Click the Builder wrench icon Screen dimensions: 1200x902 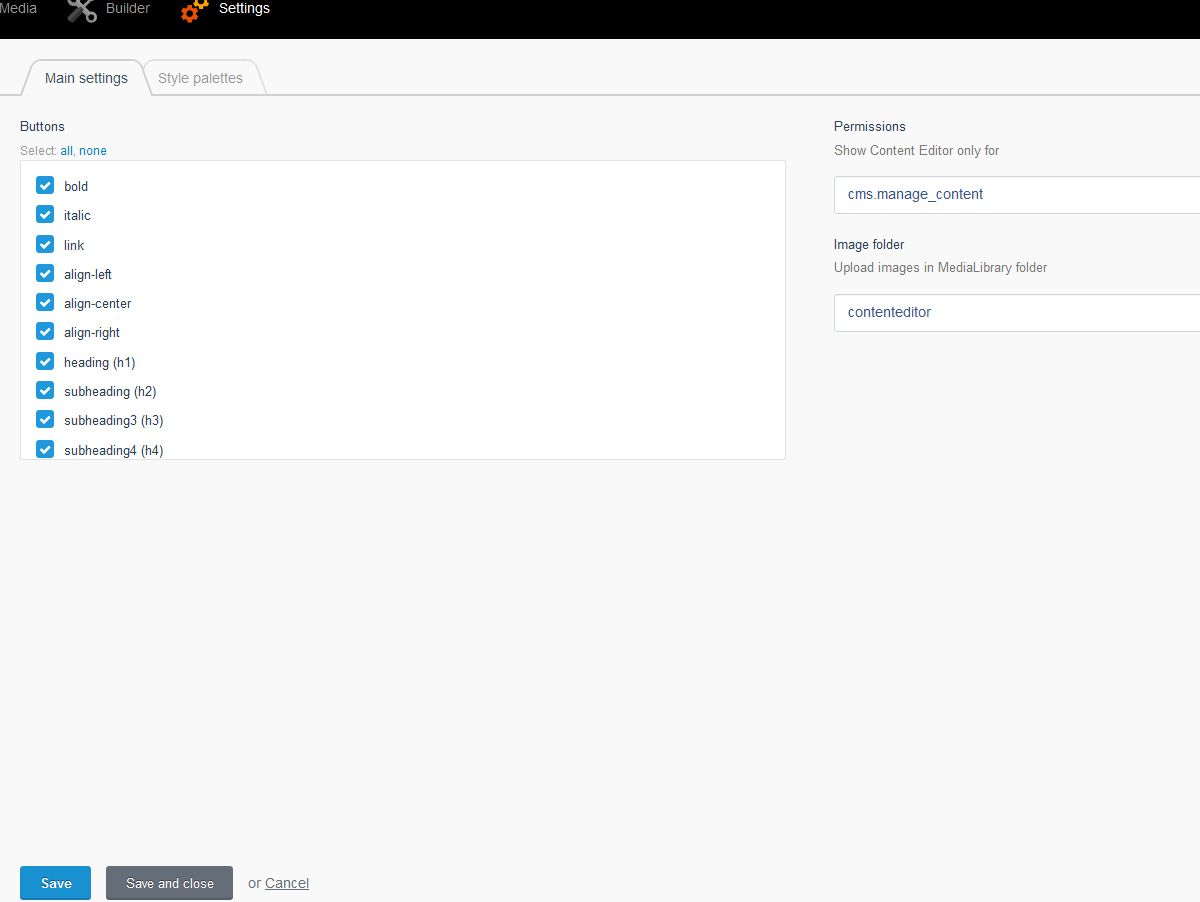click(82, 11)
